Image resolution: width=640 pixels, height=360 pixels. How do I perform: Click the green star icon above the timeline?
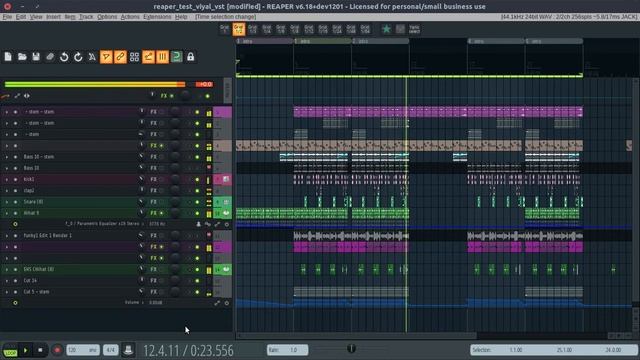pyautogui.click(x=386, y=29)
